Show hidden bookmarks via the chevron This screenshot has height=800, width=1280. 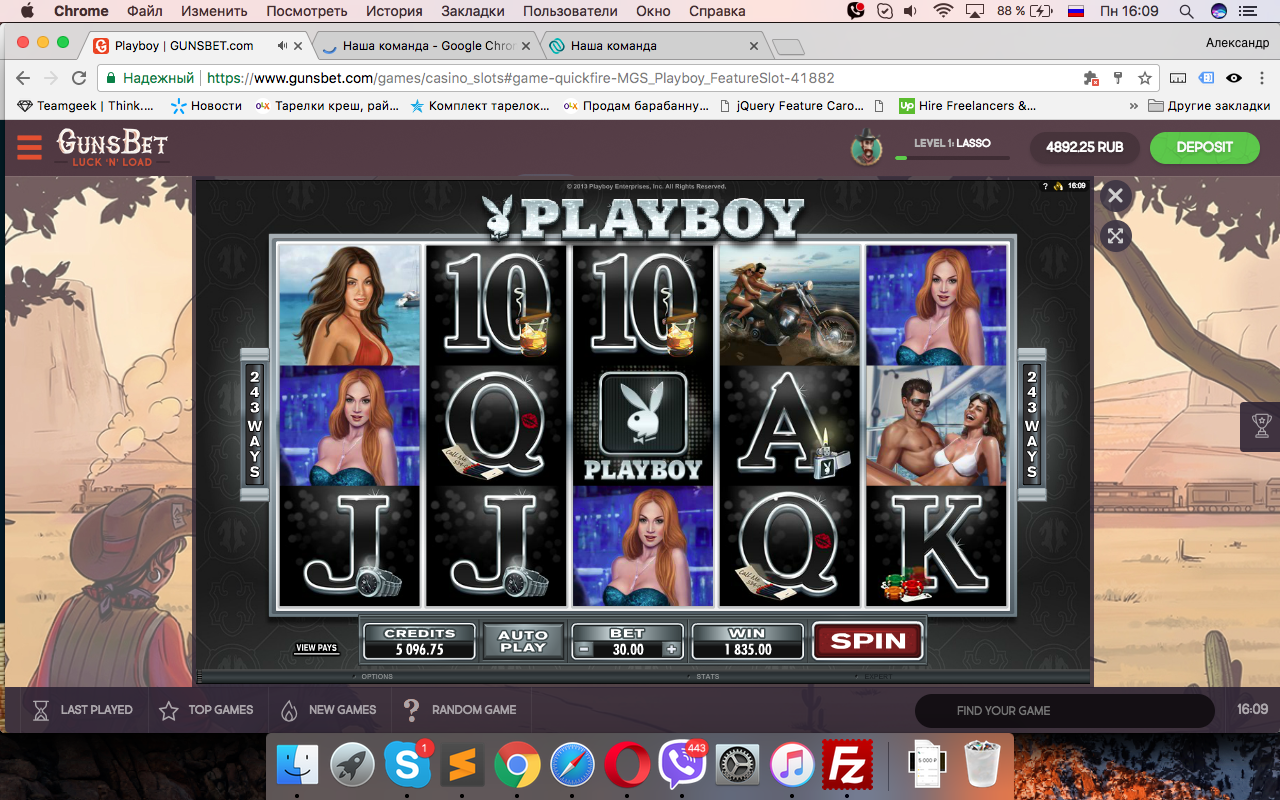coord(1133,106)
